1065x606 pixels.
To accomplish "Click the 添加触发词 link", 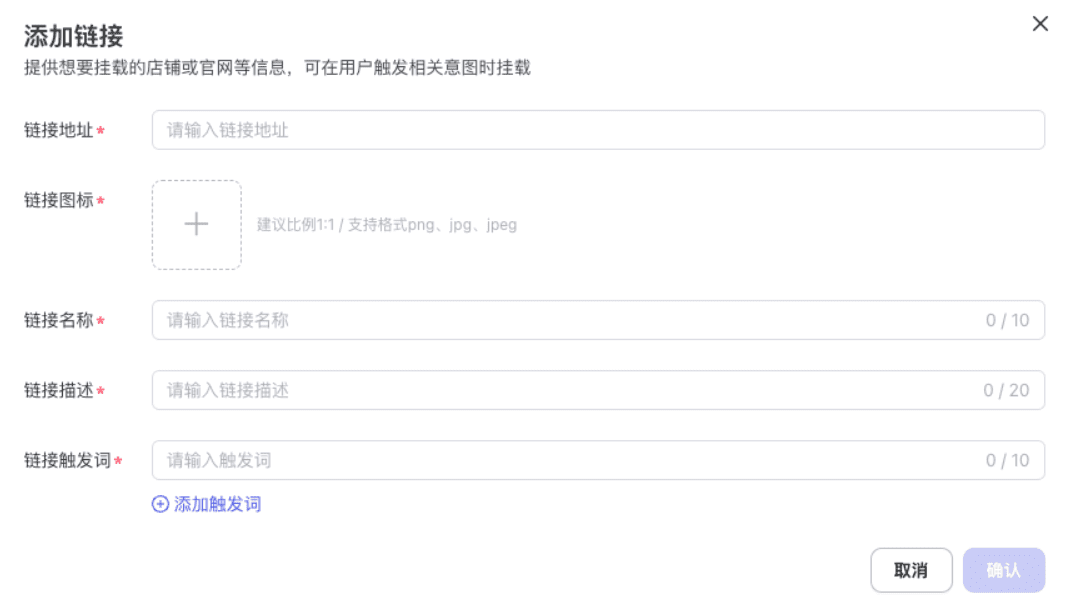I will point(206,504).
